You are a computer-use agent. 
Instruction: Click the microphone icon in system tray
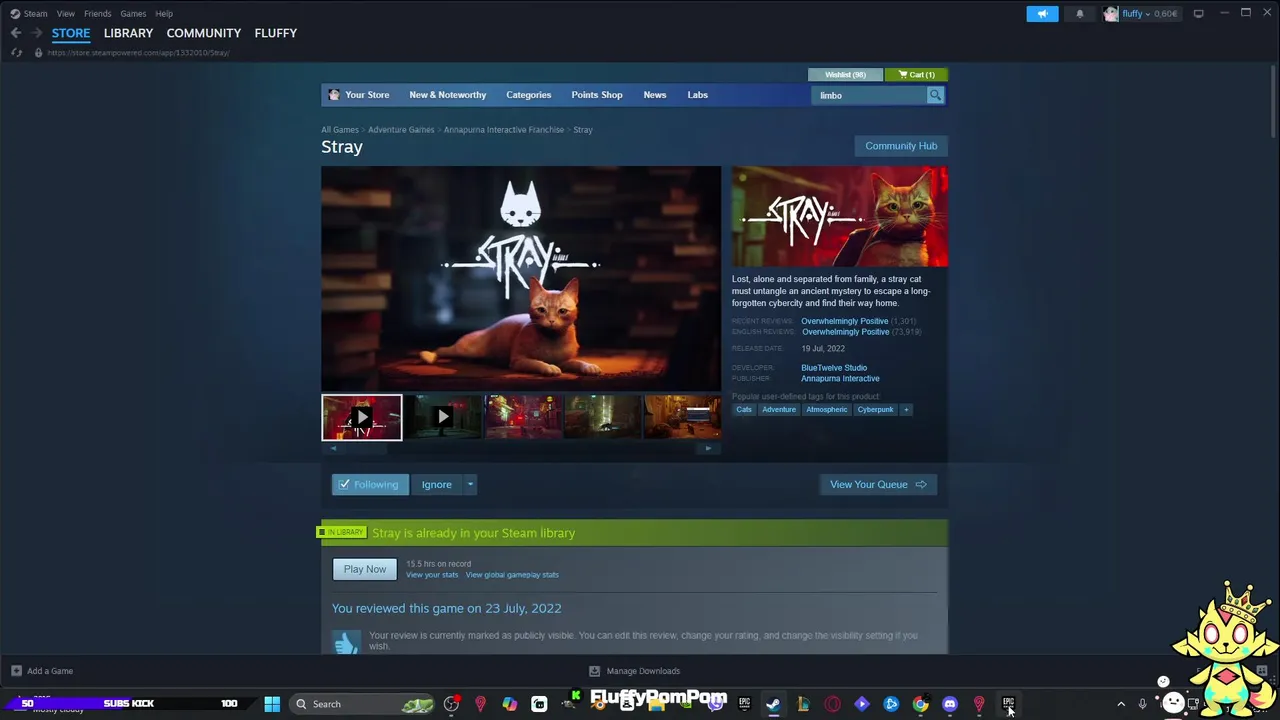1142,704
